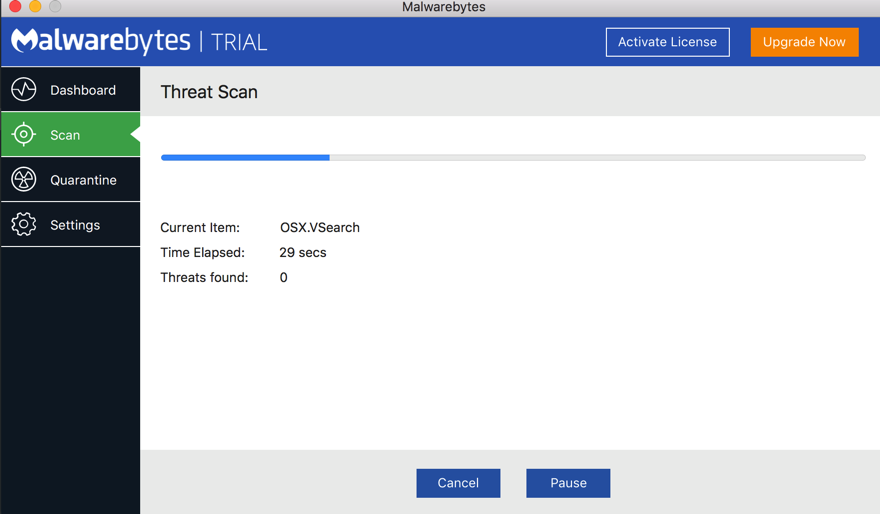Screen dimensions: 880x514
Task: Click the current item OSX.VSearch text
Action: tap(320, 227)
